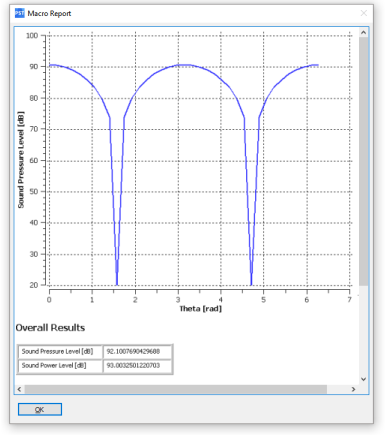The image size is (385, 436).
Task: Click the vertical scrollbar down arrow
Action: click(x=363, y=379)
